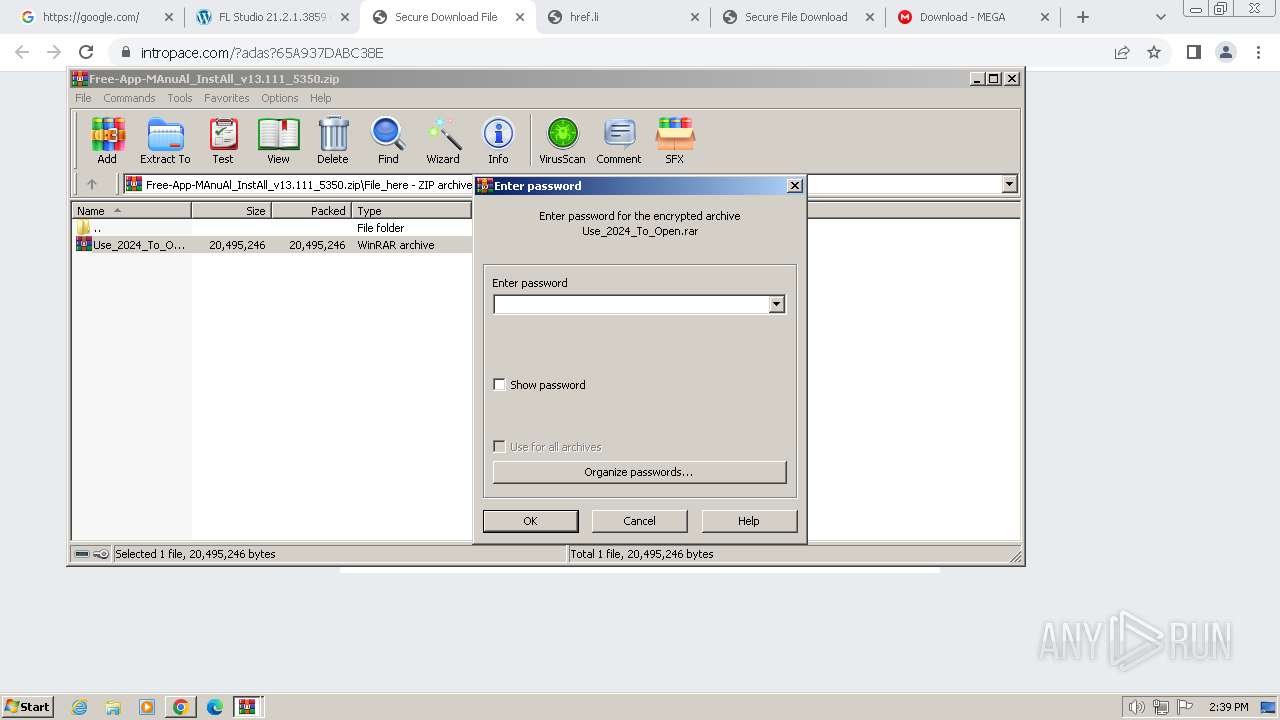Switch to the https://google.com/ tab
Screen dimensions: 1280x720
pyautogui.click(x=95, y=17)
